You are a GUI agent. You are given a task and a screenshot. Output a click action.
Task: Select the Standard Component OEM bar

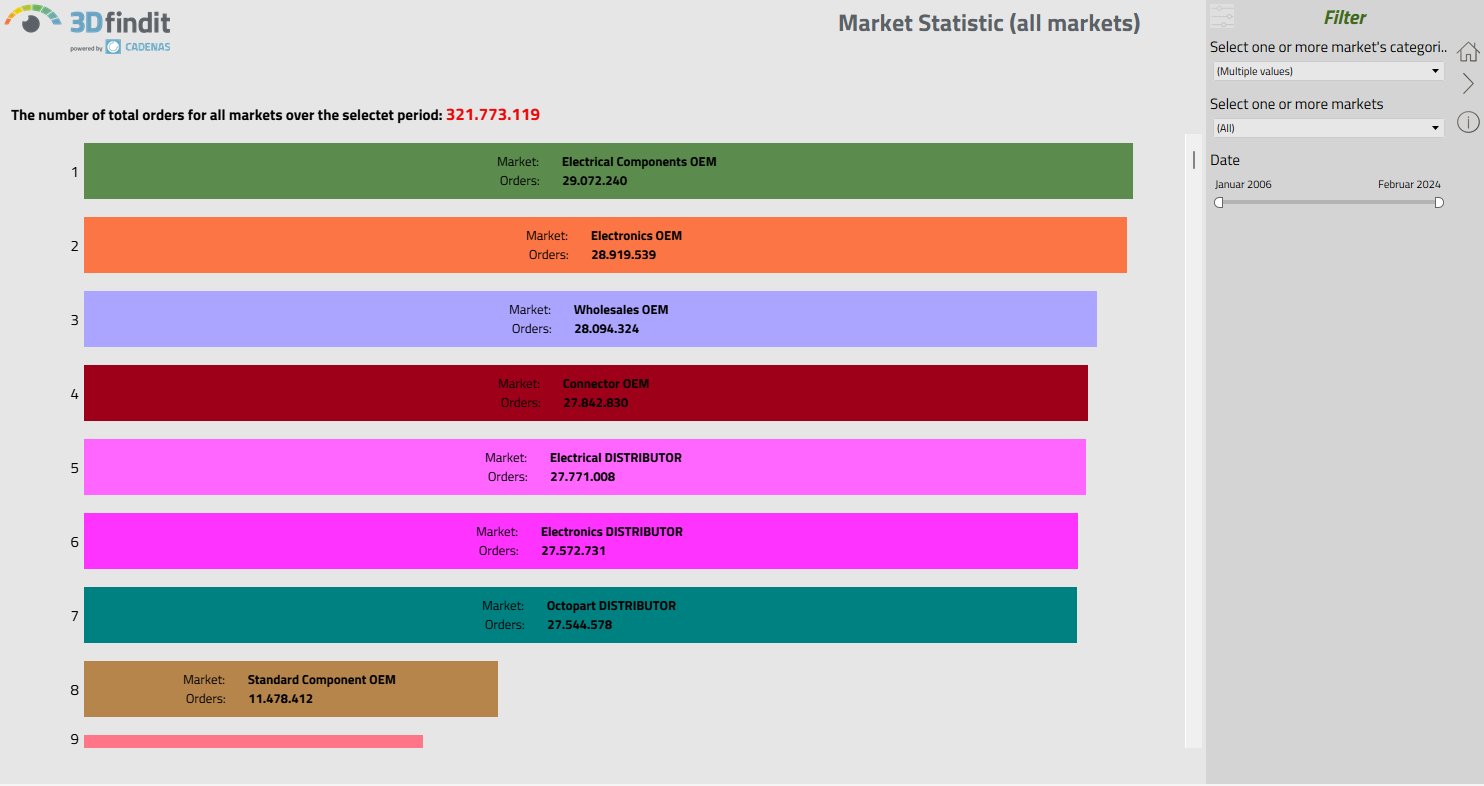tap(290, 689)
